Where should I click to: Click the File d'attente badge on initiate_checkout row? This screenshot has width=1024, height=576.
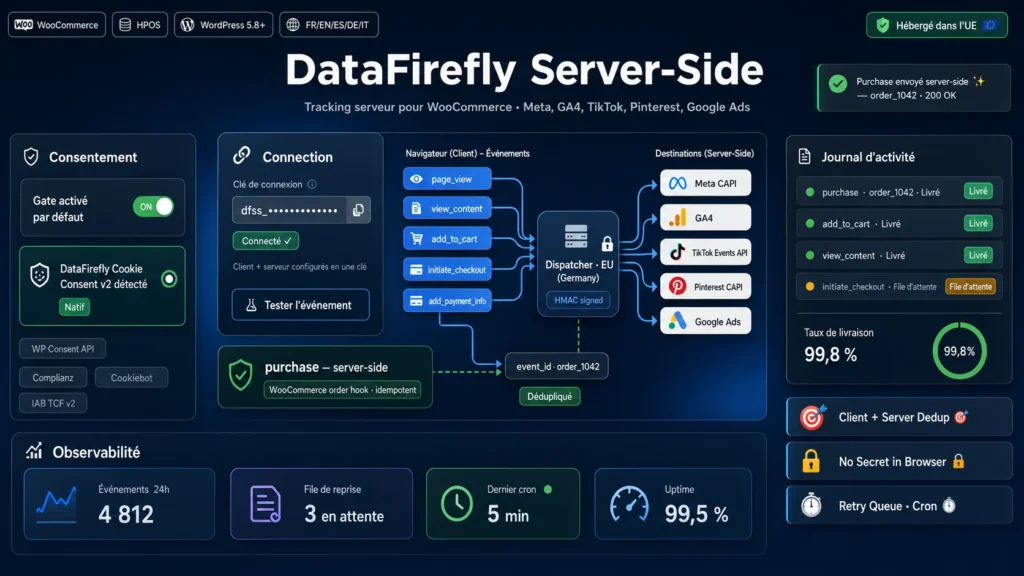tap(970, 287)
